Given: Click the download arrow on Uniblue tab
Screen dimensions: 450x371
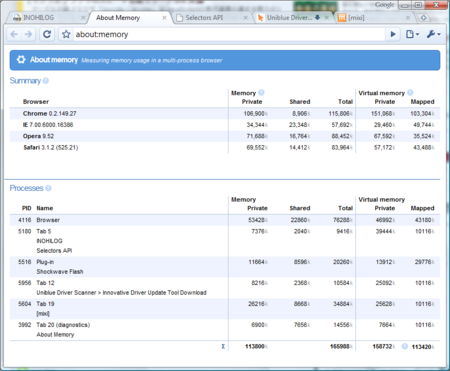Looking at the screenshot, I should [317, 17].
